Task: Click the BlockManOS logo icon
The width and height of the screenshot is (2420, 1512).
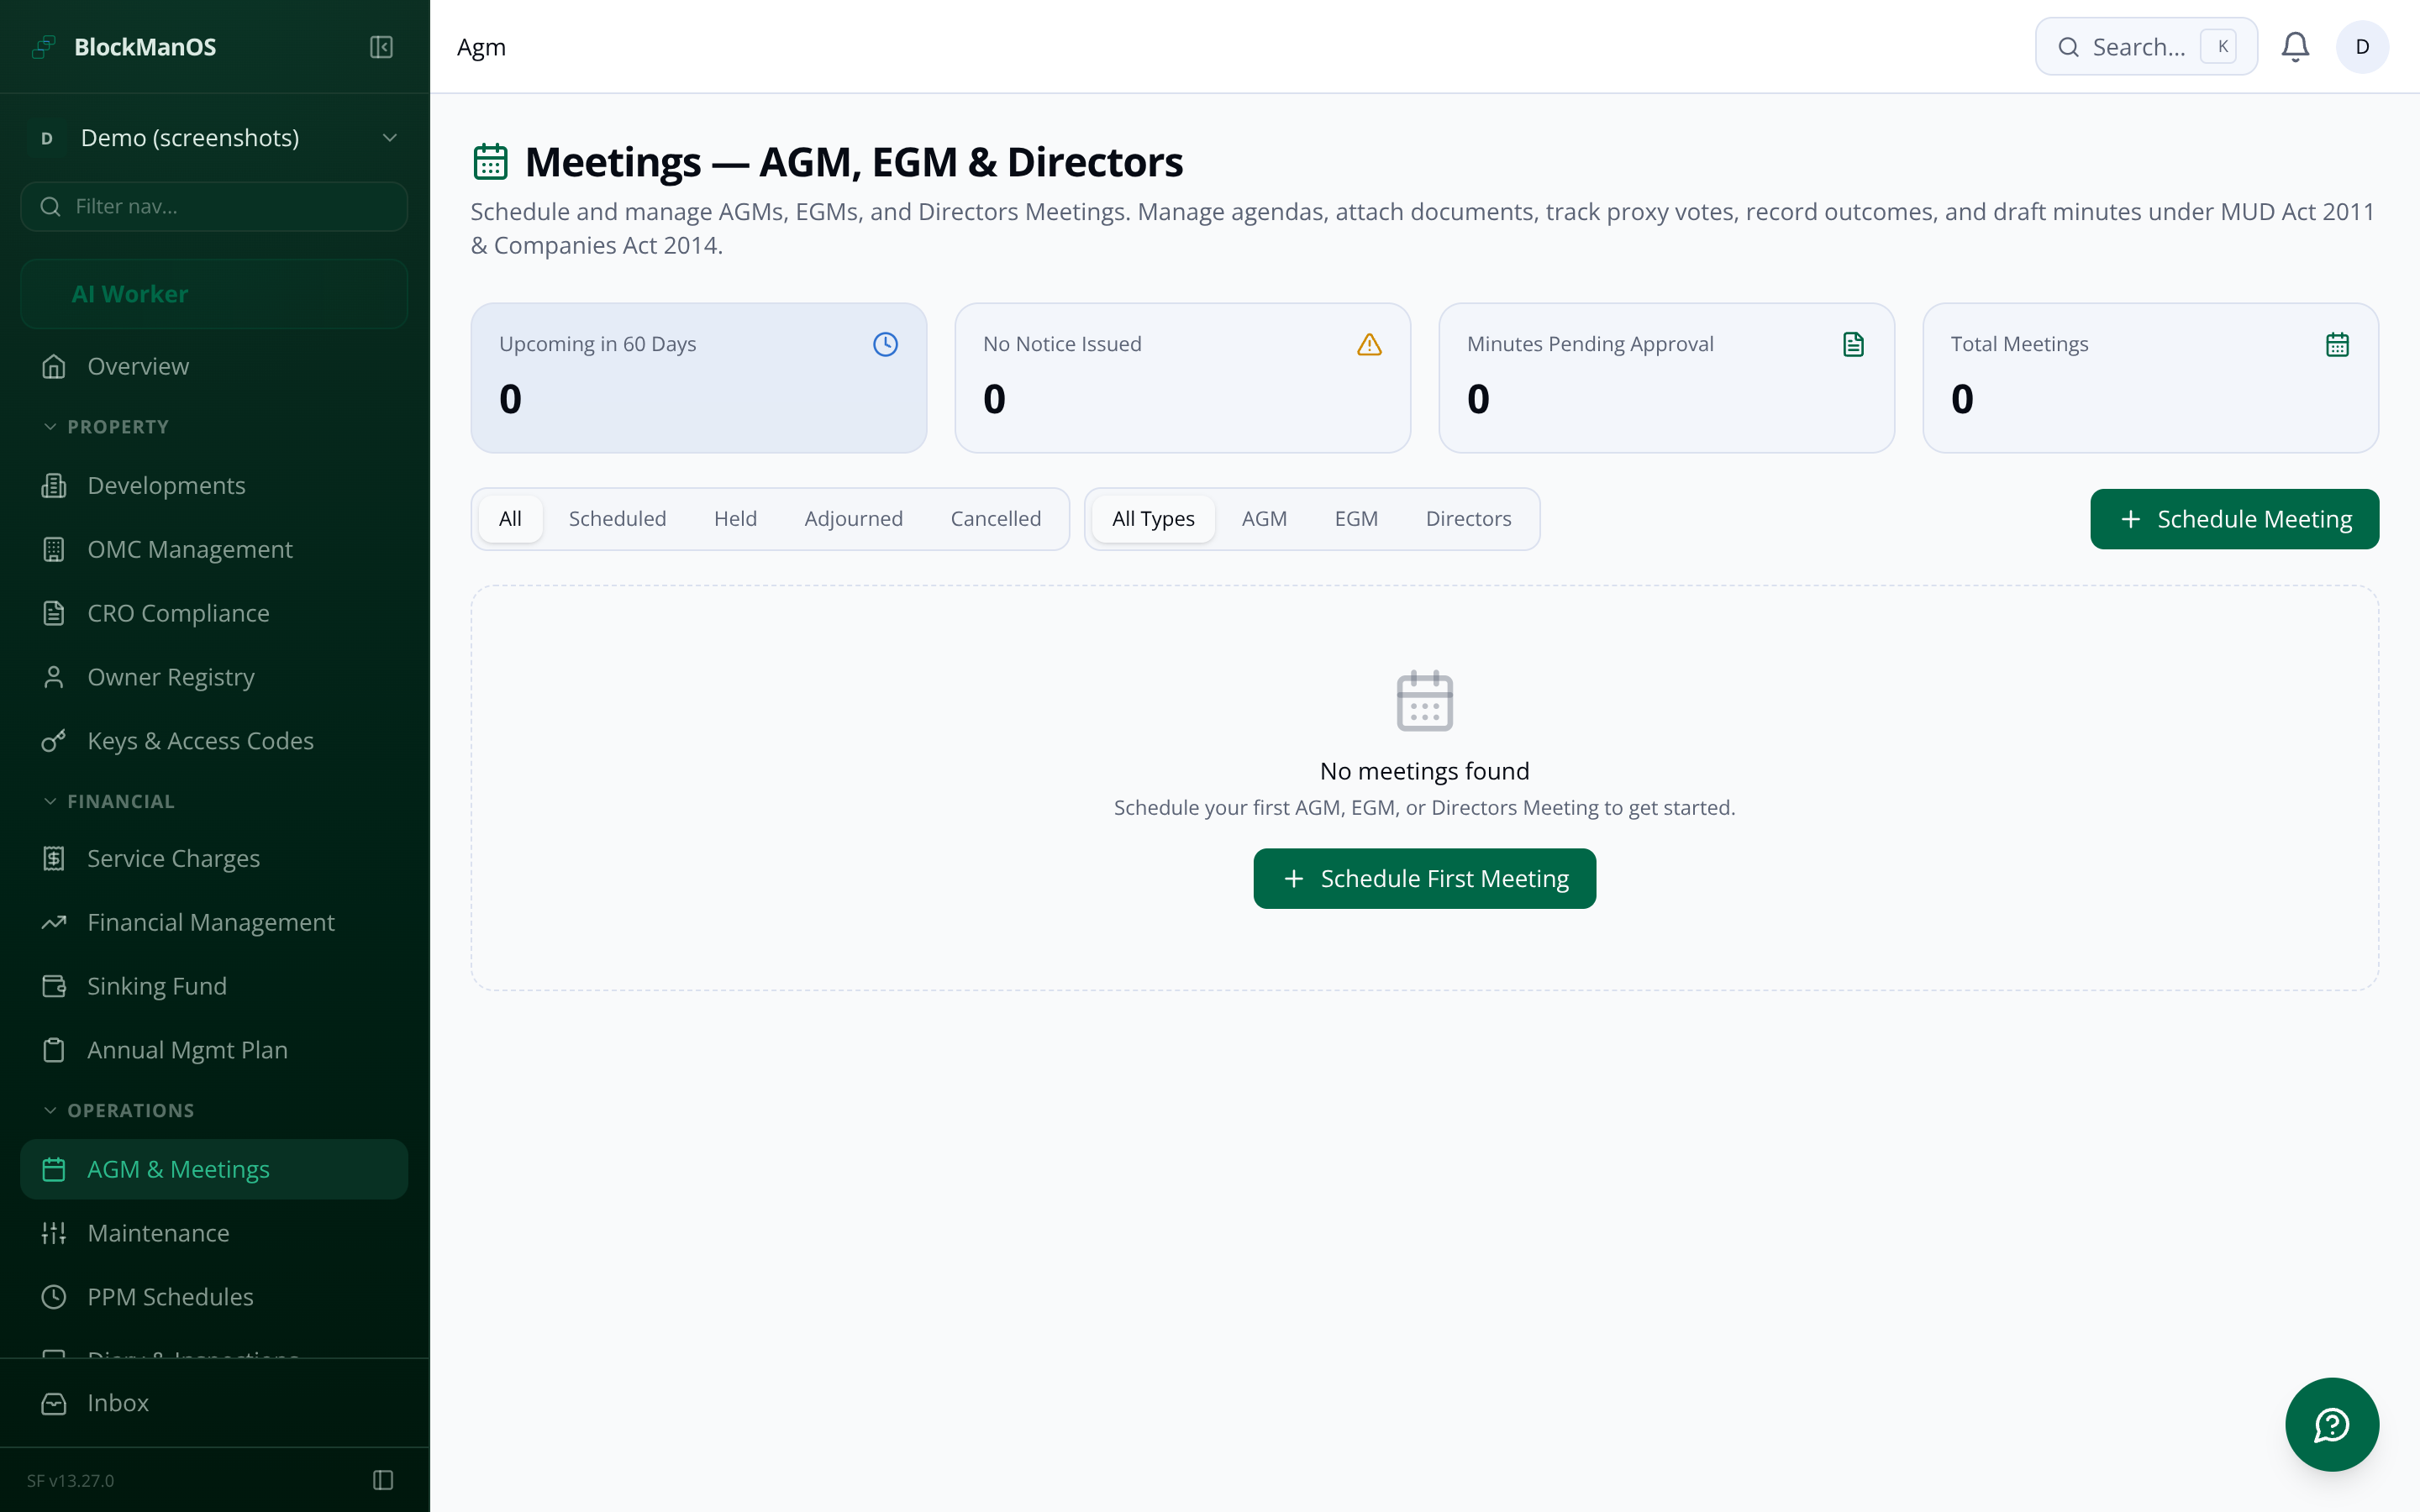Action: click(x=44, y=47)
